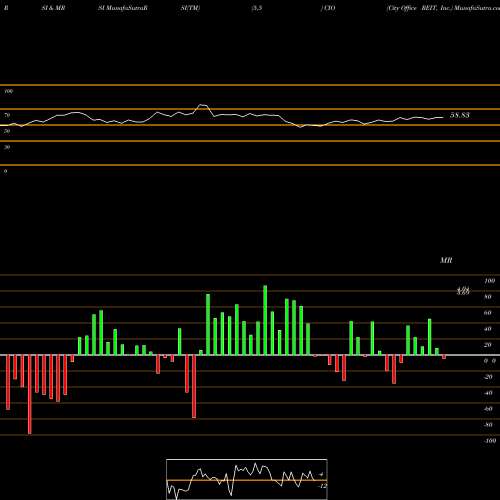Click the MR axis label -40
This screenshot has width=500, height=500.
pyautogui.click(x=488, y=393)
